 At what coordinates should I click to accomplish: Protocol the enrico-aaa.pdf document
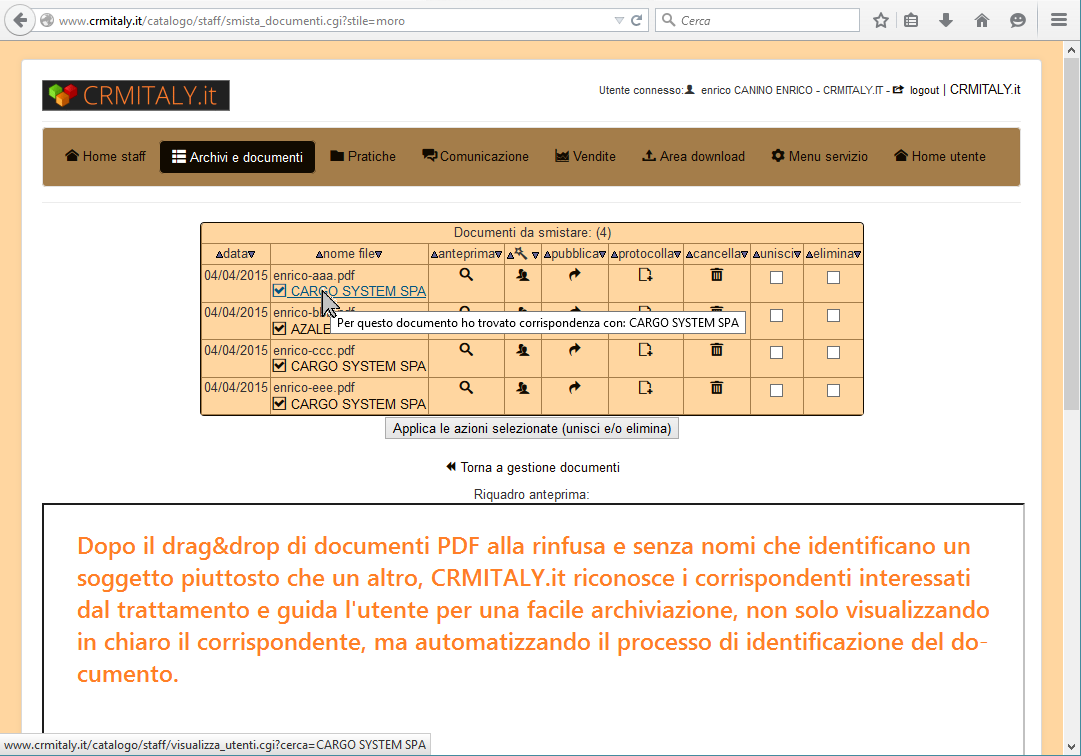click(645, 275)
